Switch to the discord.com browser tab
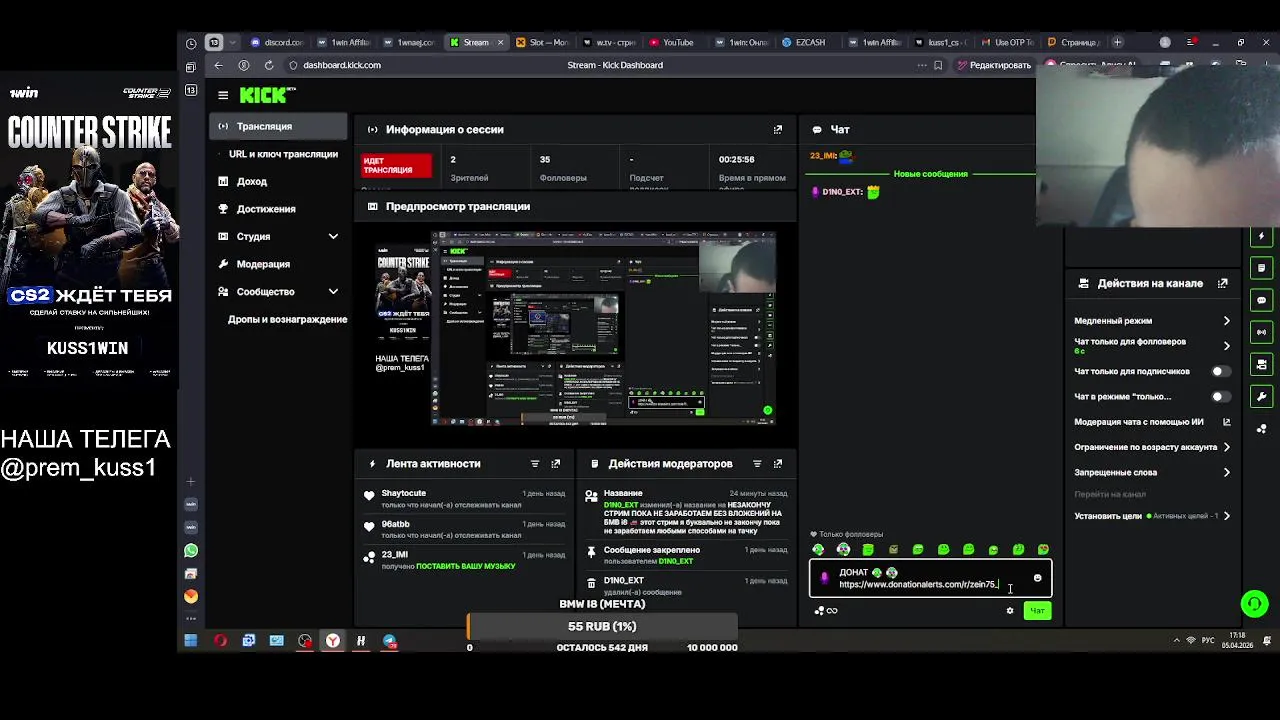1280x720 pixels. tap(277, 43)
